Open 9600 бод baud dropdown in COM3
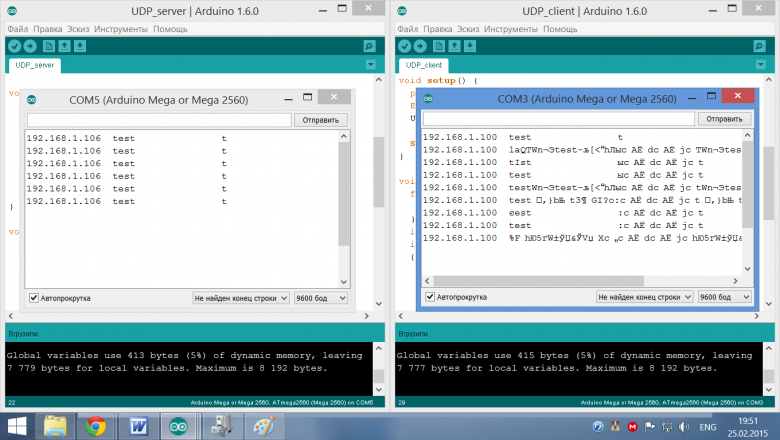 point(724,297)
